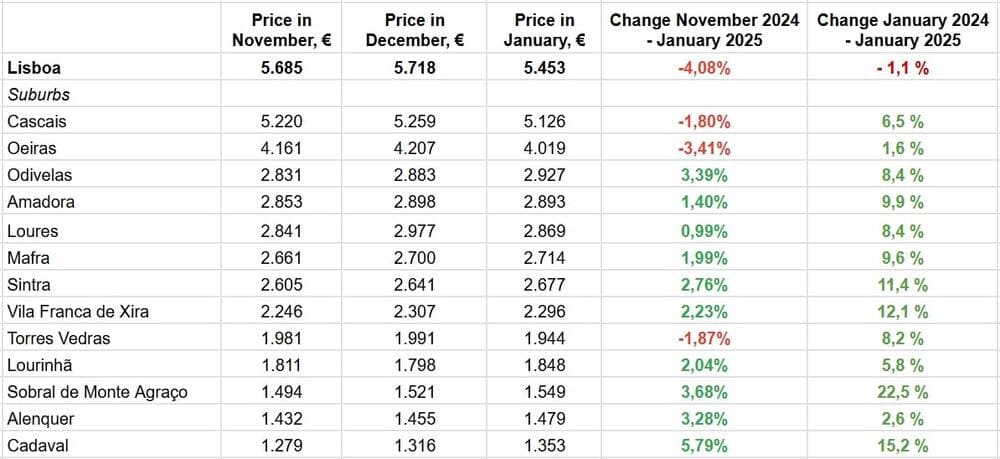Select the Cascais row label cell
Screen dimensions: 1000x459
[37, 121]
